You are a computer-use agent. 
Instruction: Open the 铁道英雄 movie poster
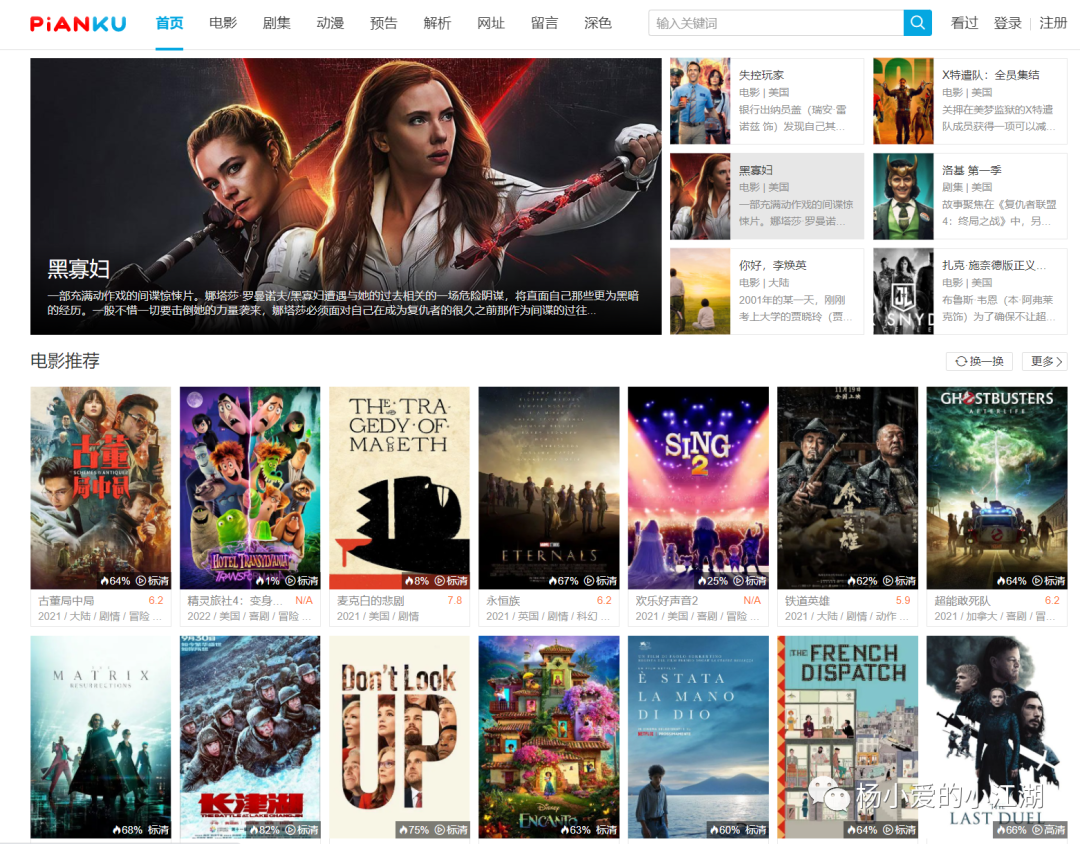click(848, 488)
